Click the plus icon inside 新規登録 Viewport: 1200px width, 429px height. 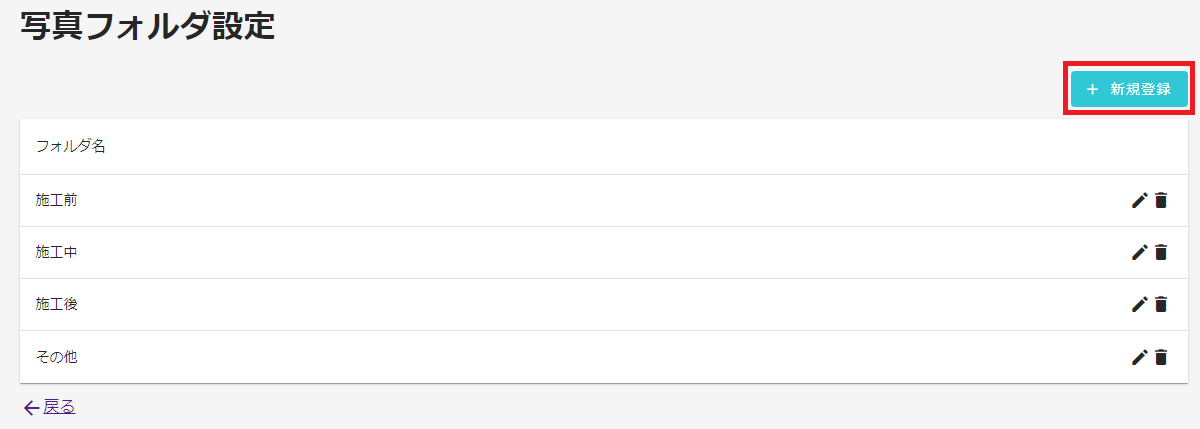tap(1092, 89)
